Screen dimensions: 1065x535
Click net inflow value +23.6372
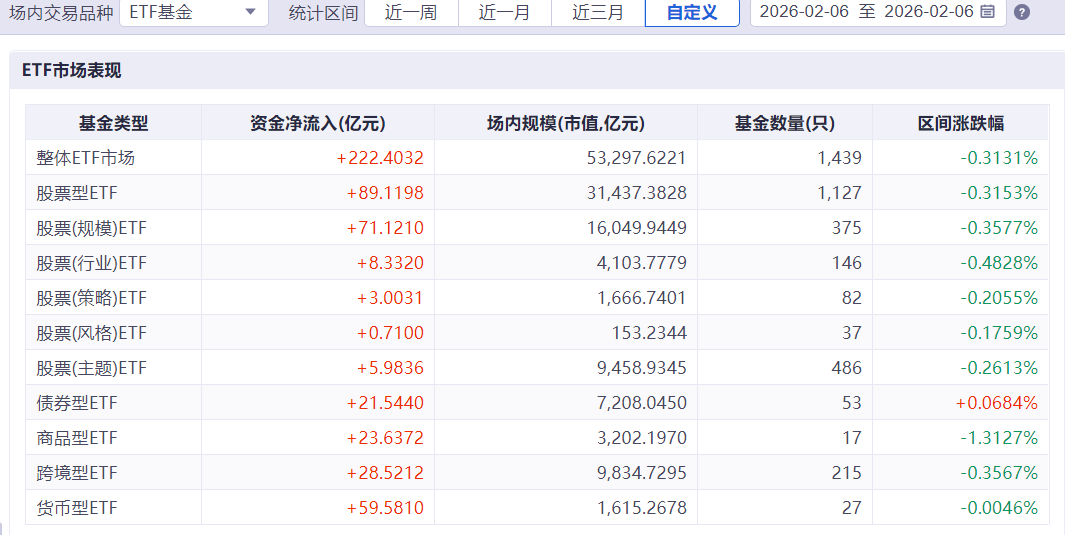pos(385,438)
